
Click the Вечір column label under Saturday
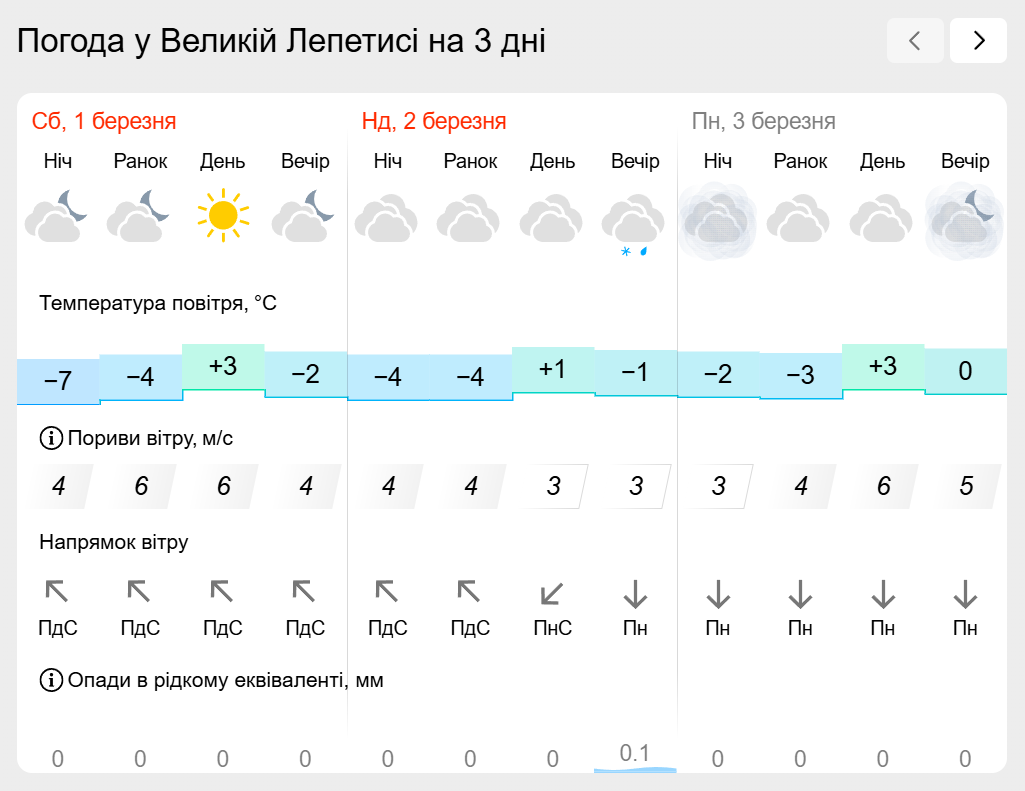click(x=305, y=161)
